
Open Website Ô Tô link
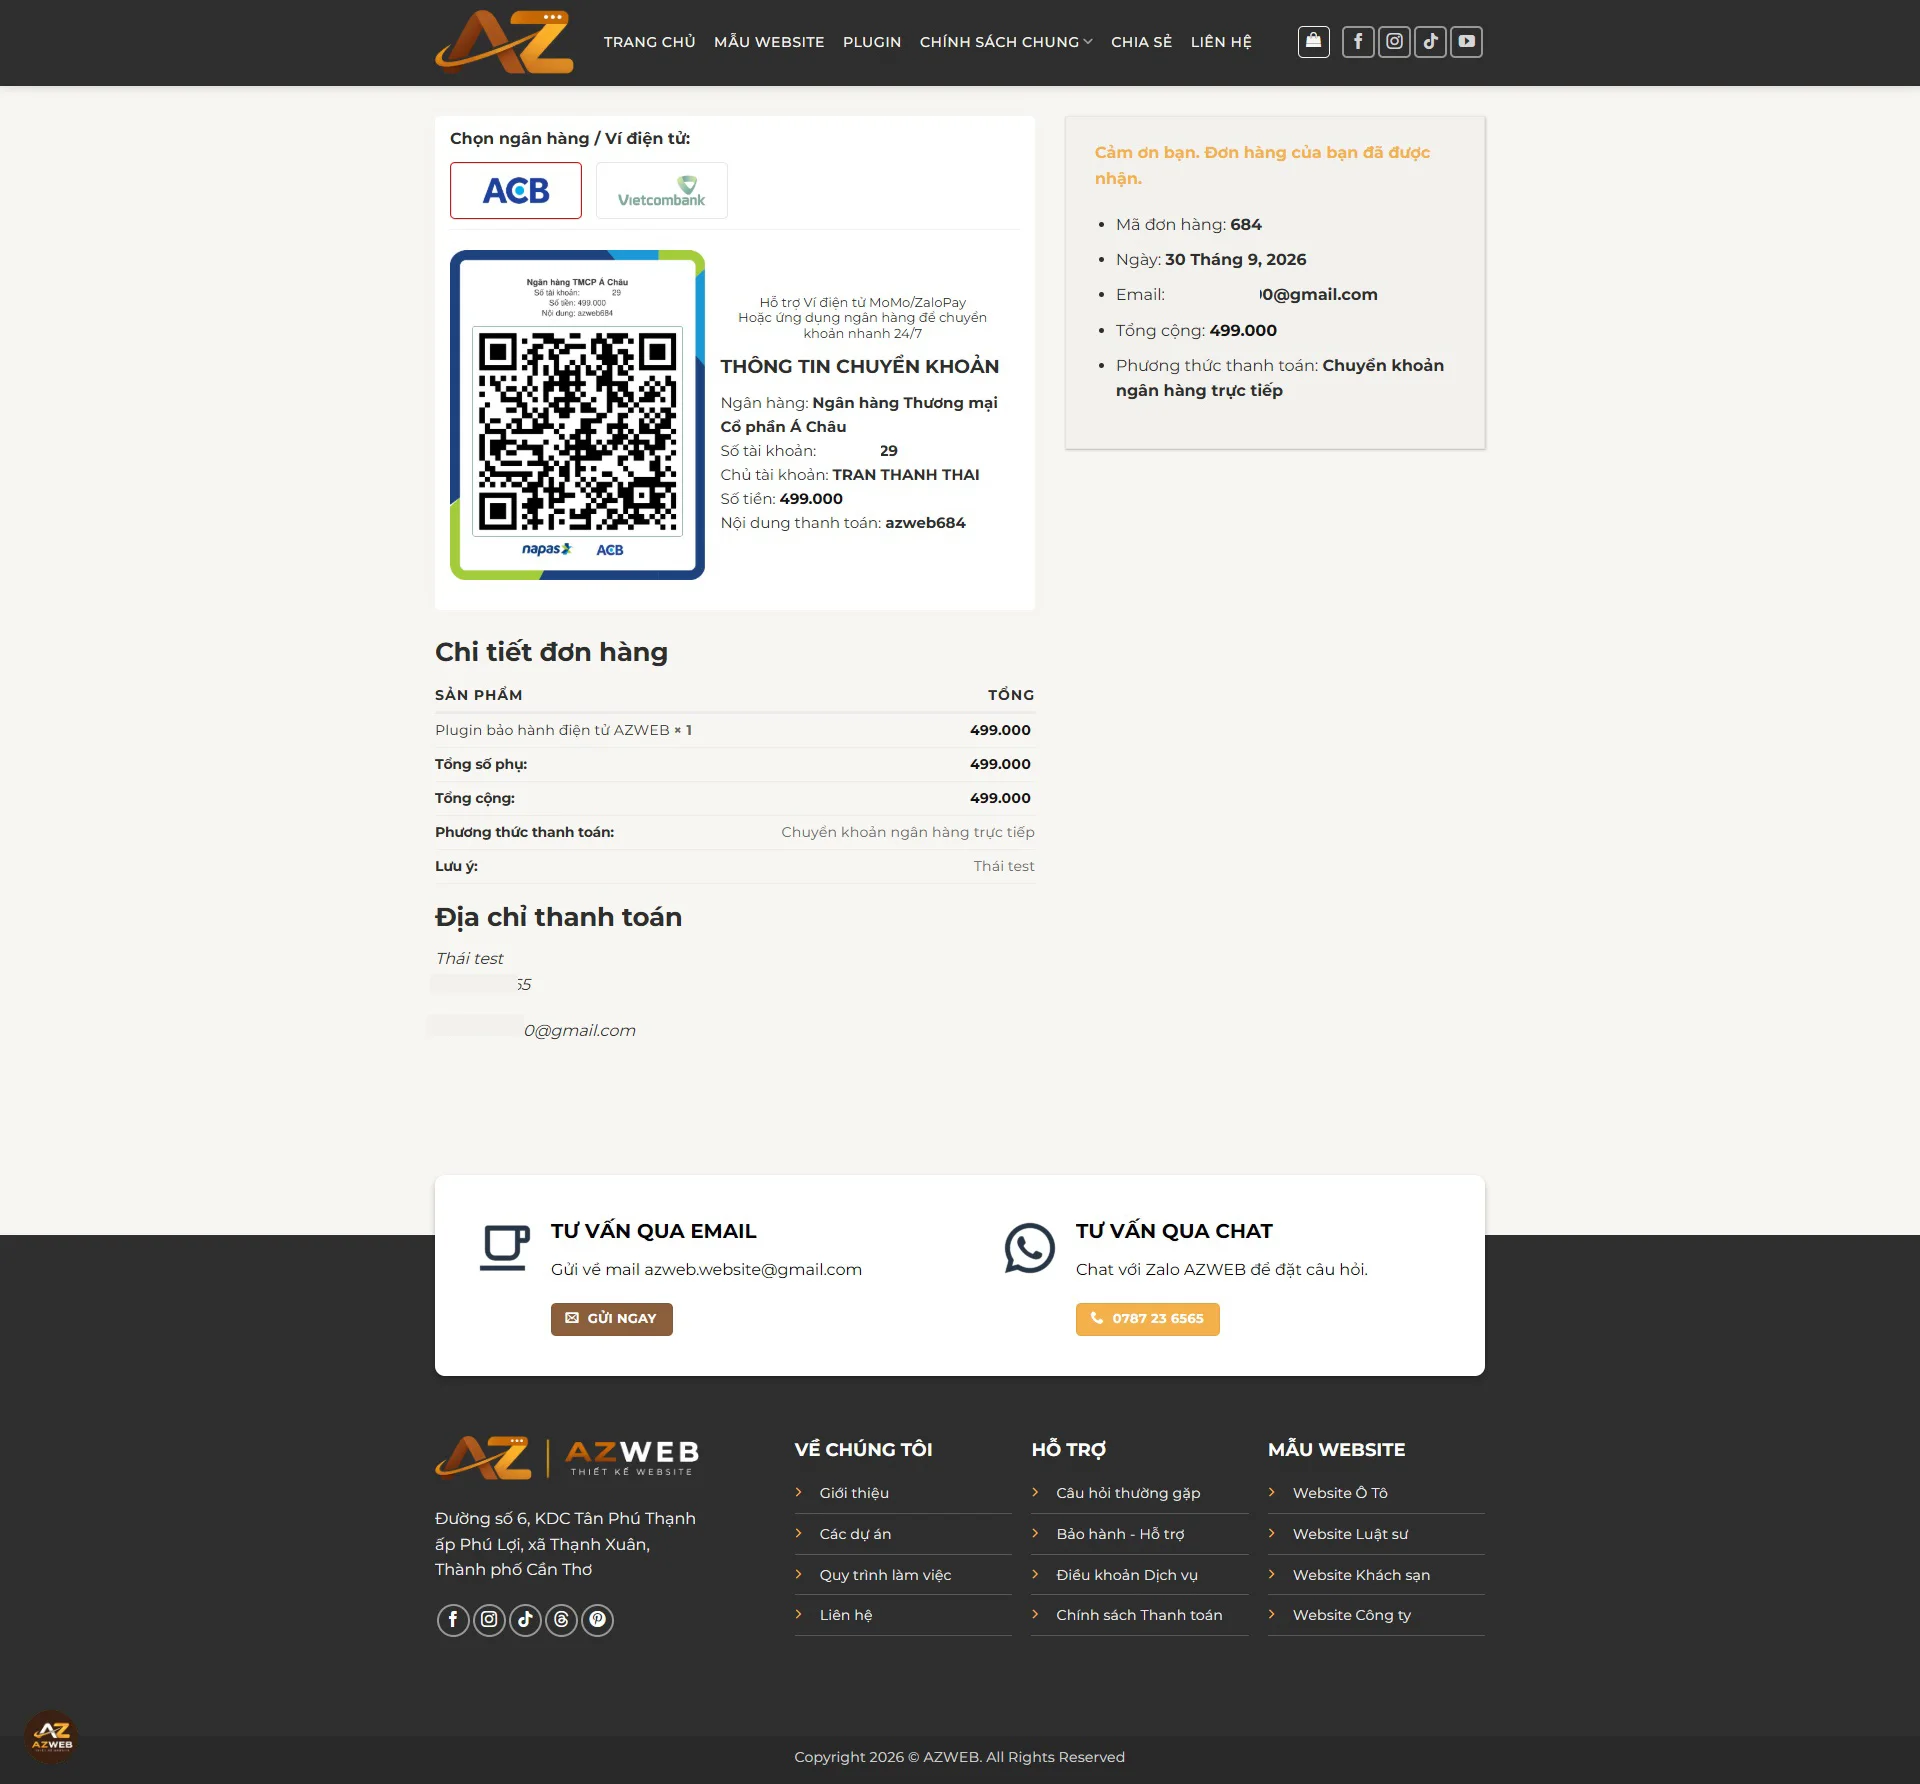tap(1340, 1492)
